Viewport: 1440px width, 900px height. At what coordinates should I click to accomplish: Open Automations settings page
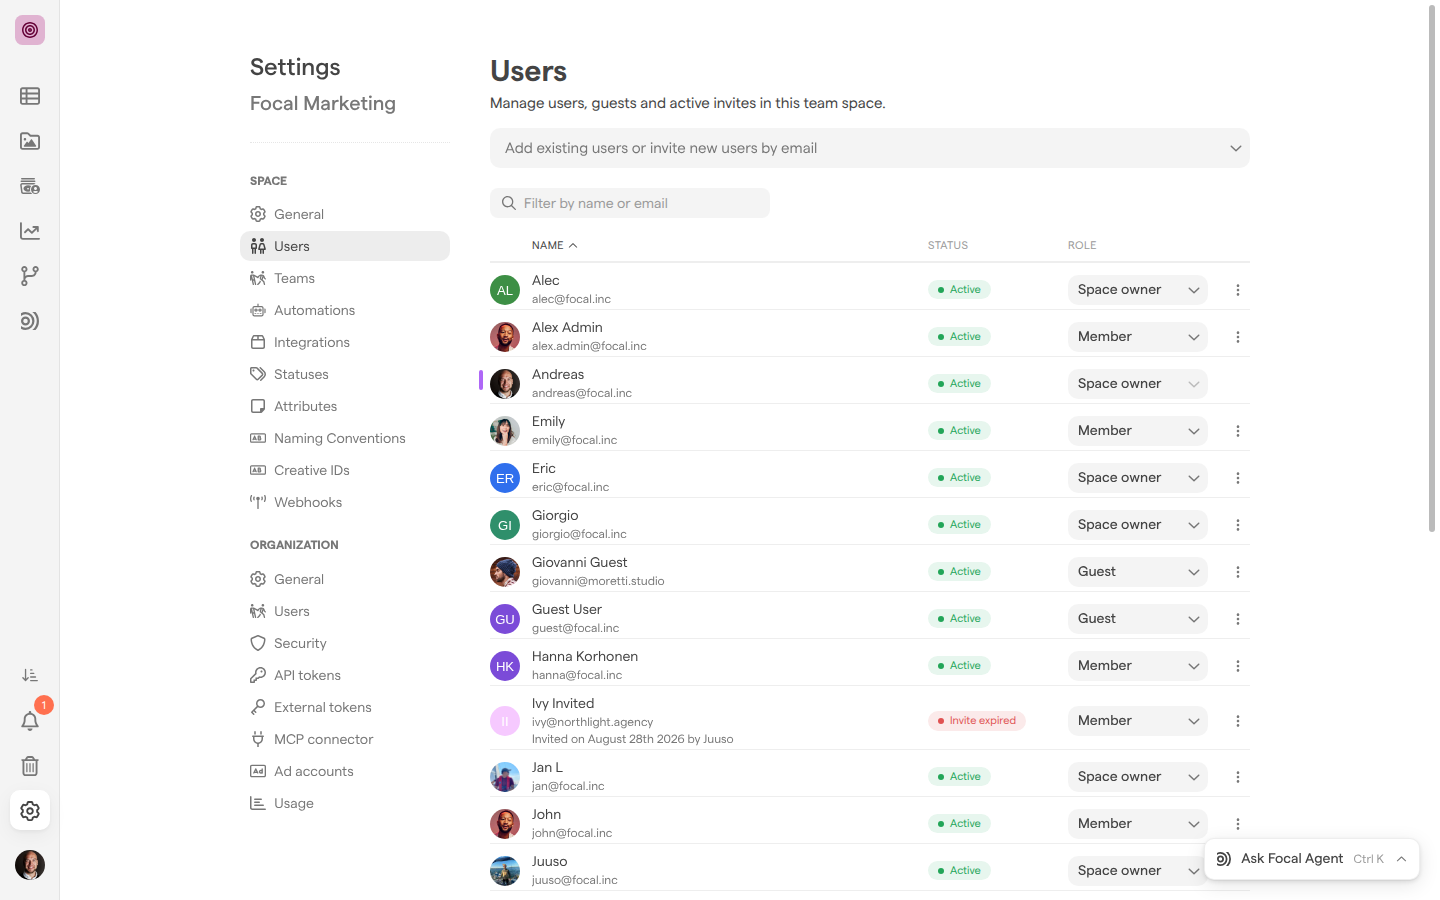point(345,310)
